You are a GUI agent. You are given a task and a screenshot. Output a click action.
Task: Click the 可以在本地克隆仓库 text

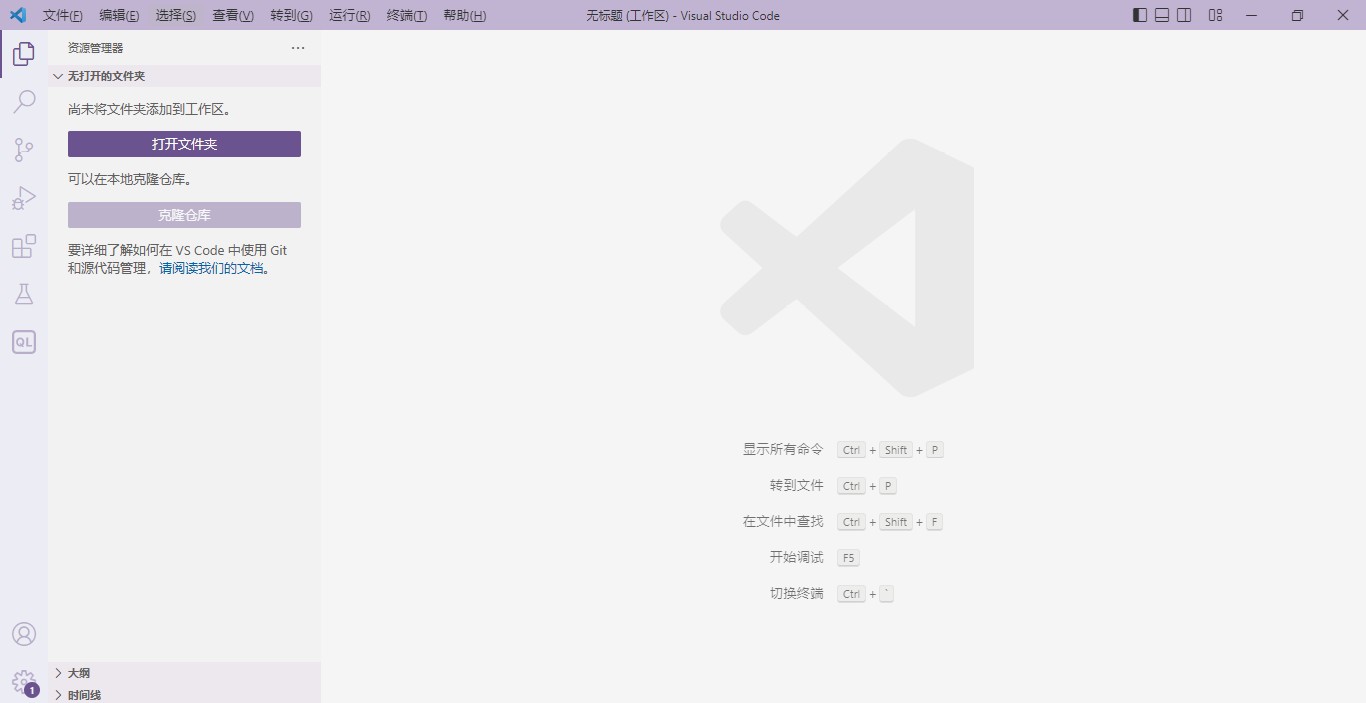pos(130,179)
